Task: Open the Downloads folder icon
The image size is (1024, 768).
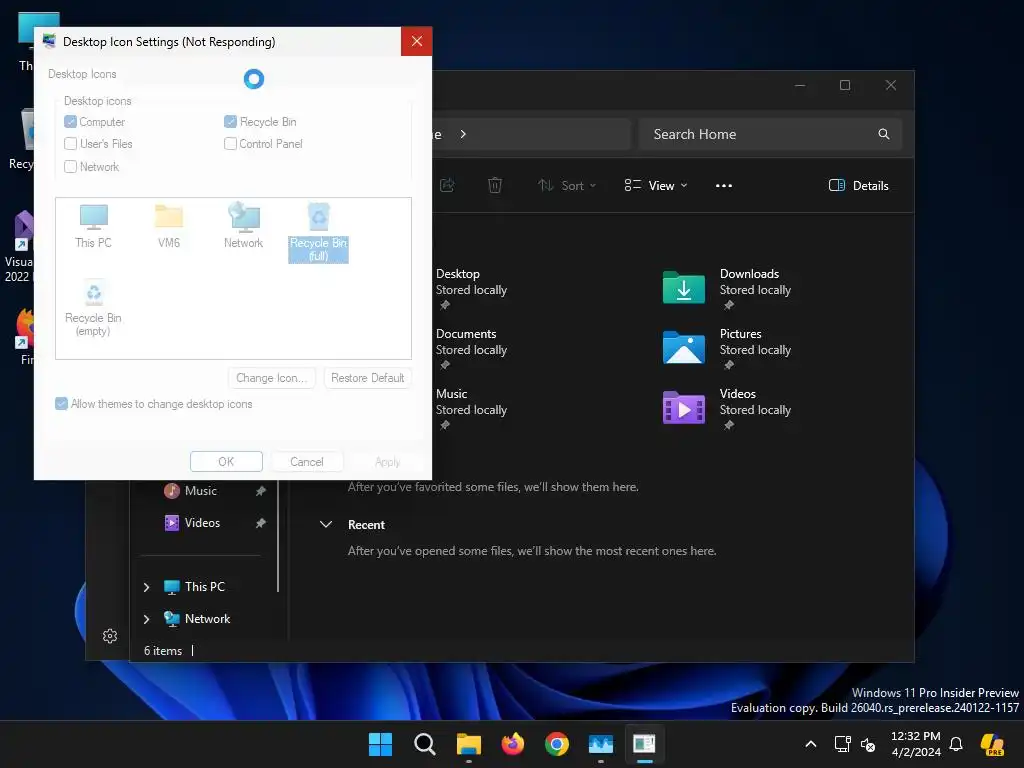Action: [684, 287]
